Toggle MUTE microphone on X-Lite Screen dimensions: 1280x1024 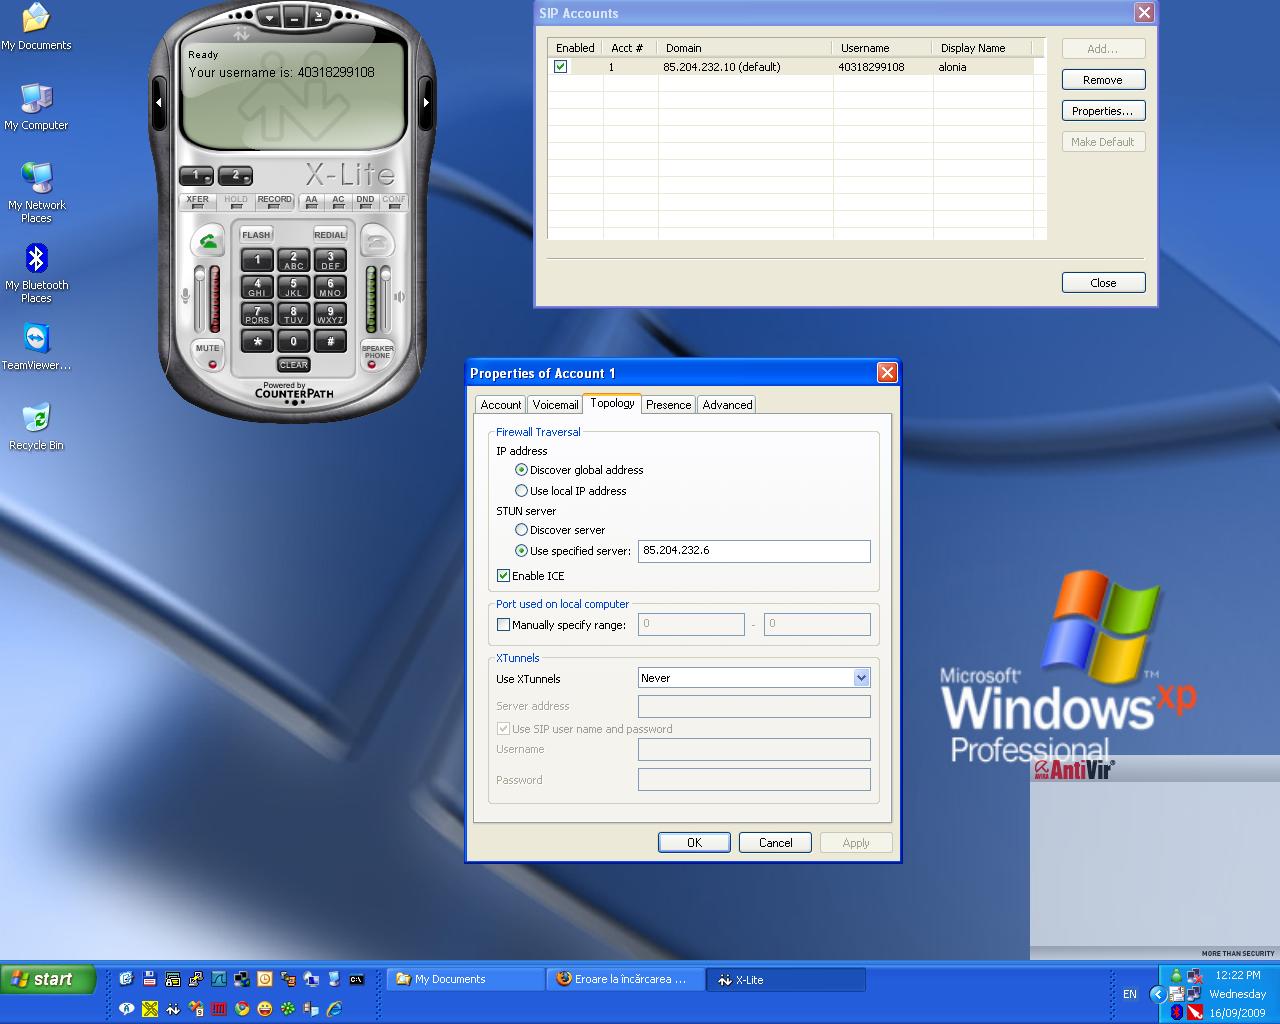point(208,353)
